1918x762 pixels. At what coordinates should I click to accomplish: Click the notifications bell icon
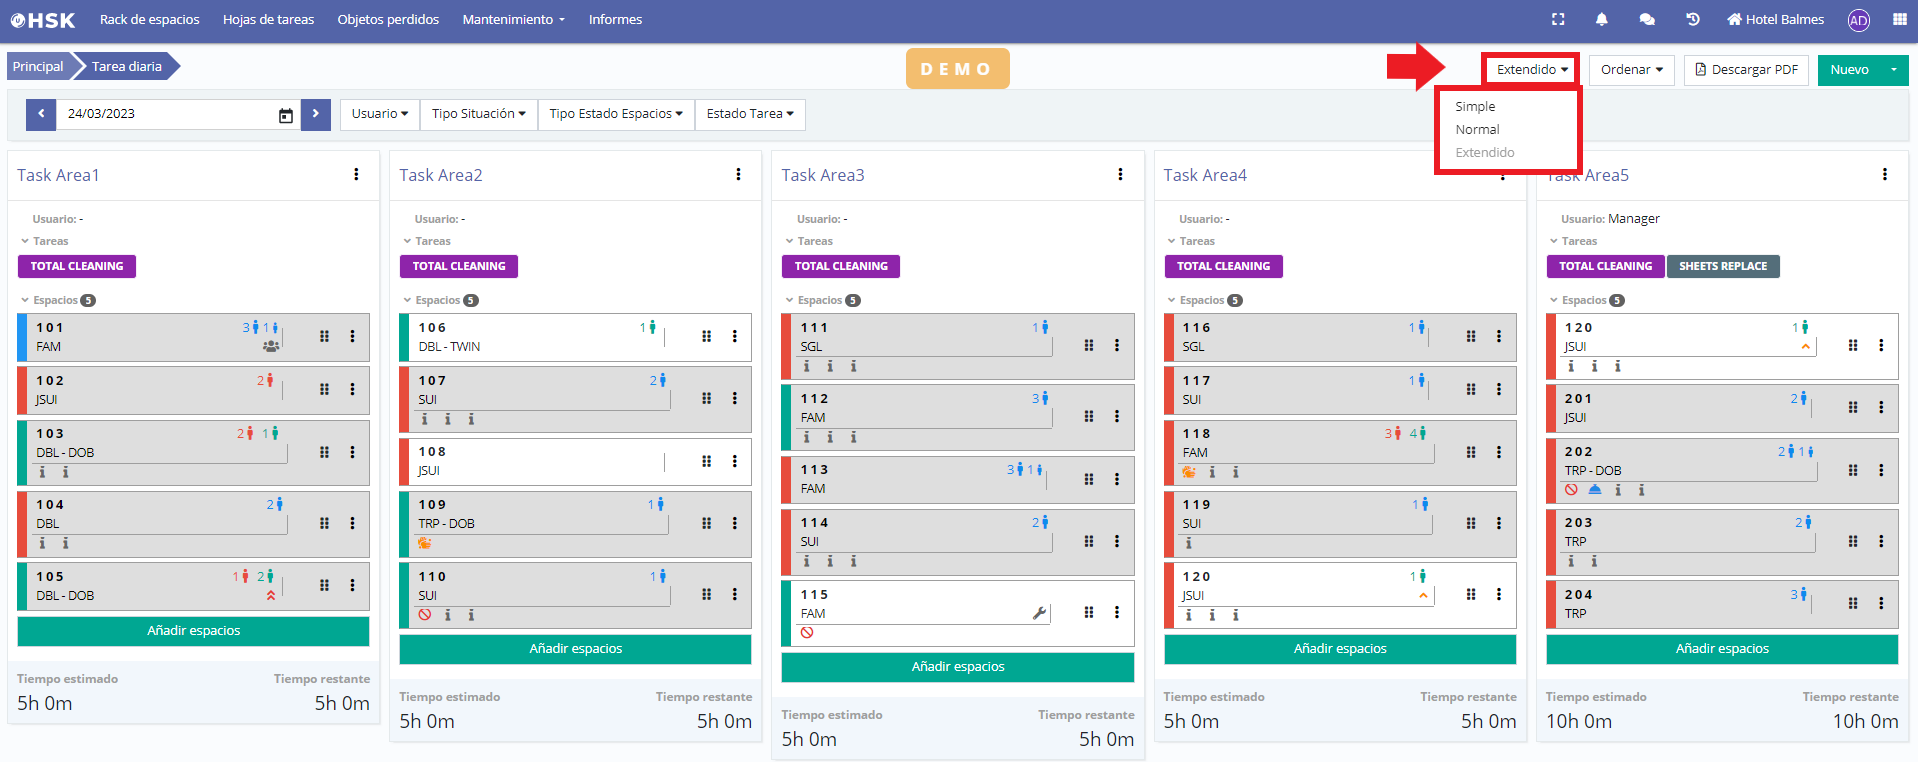[1602, 19]
